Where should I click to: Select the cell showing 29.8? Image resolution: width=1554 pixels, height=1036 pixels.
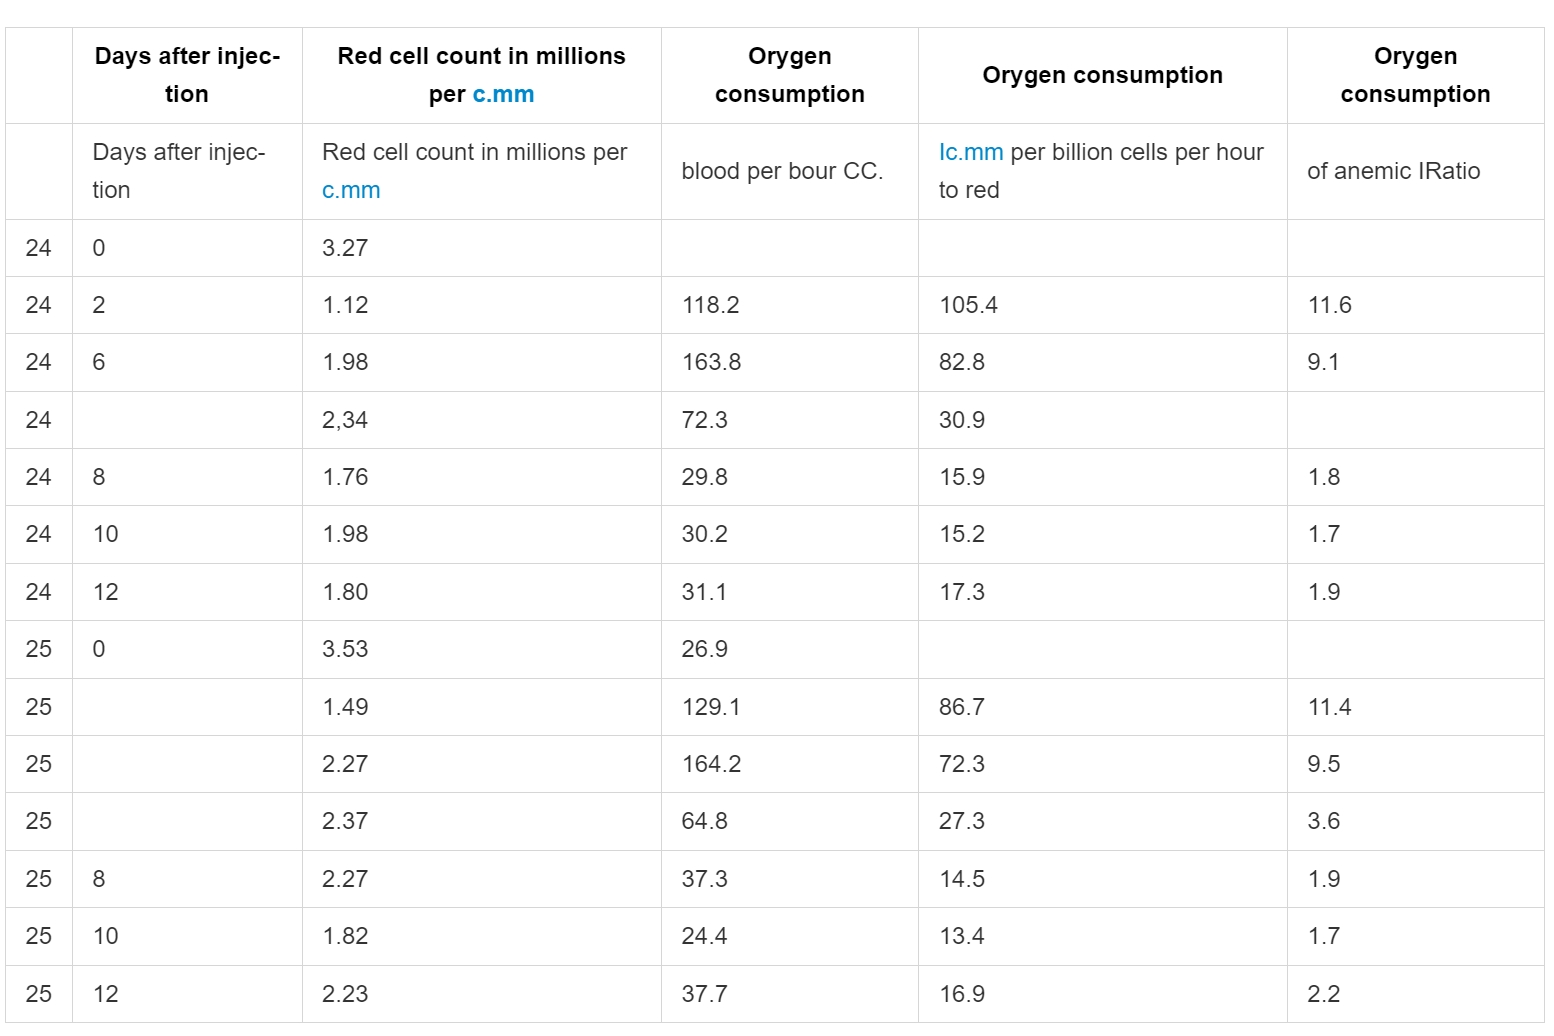coord(789,477)
